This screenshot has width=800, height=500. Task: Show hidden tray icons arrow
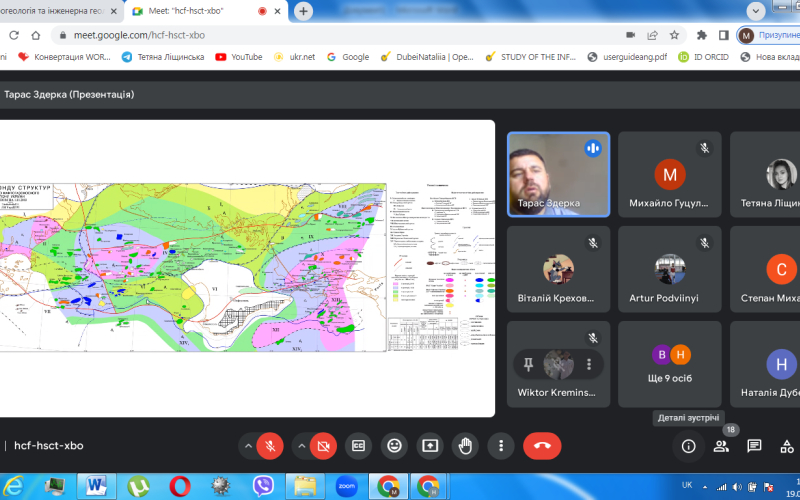[x=705, y=487]
